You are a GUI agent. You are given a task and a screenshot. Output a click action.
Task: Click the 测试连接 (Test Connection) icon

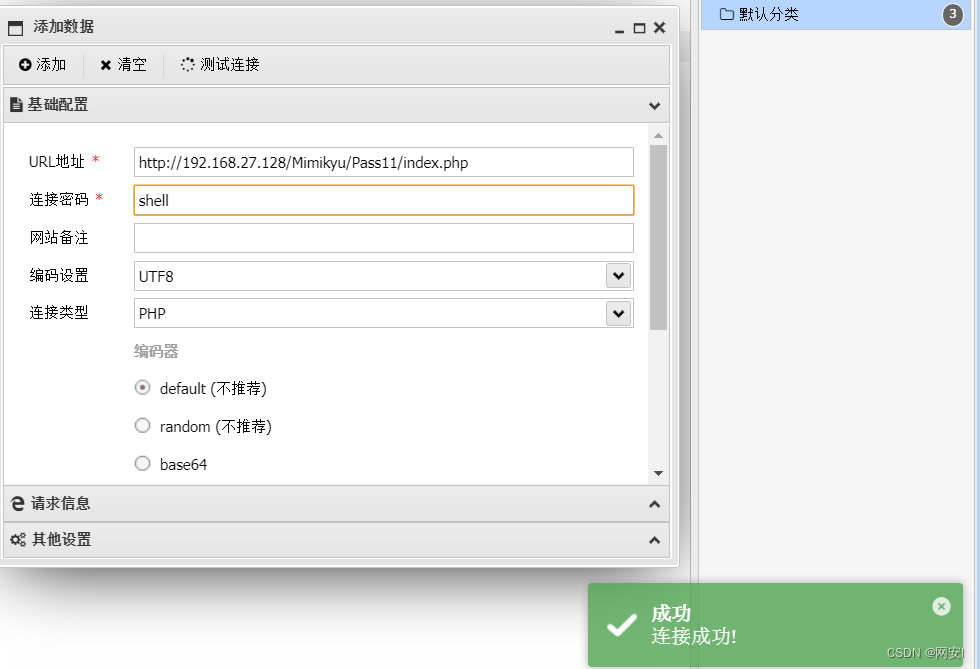coord(187,65)
